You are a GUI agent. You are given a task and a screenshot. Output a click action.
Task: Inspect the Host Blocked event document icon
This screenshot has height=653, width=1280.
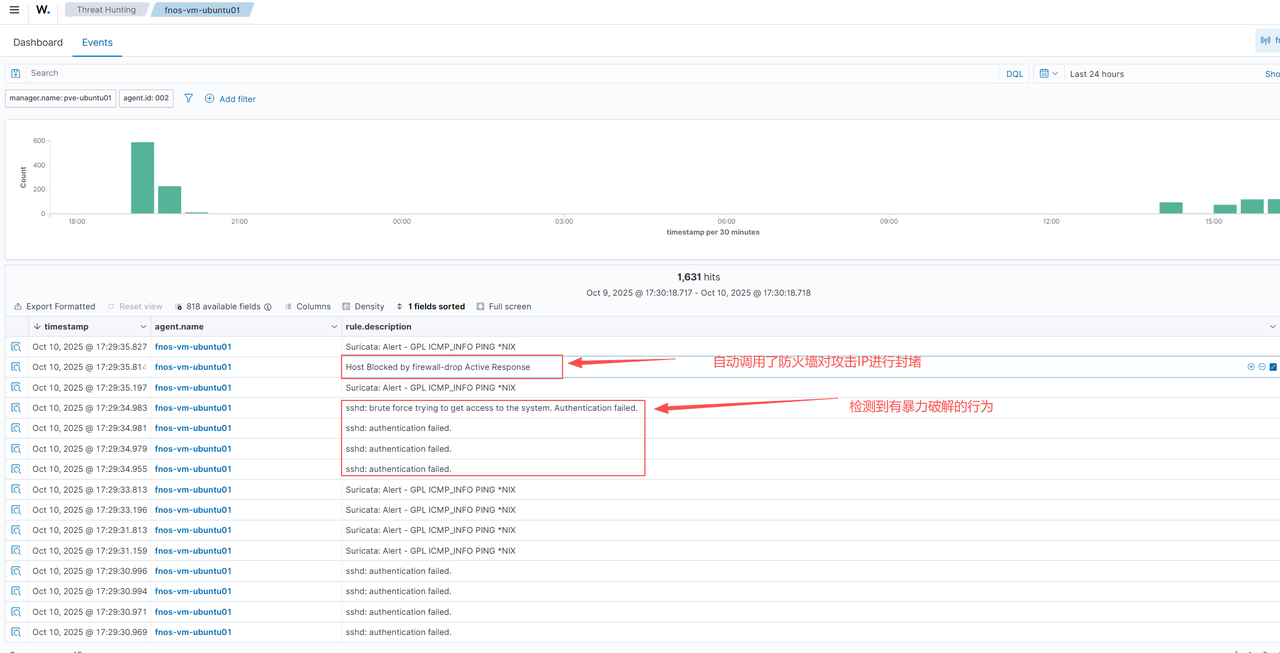coord(16,367)
